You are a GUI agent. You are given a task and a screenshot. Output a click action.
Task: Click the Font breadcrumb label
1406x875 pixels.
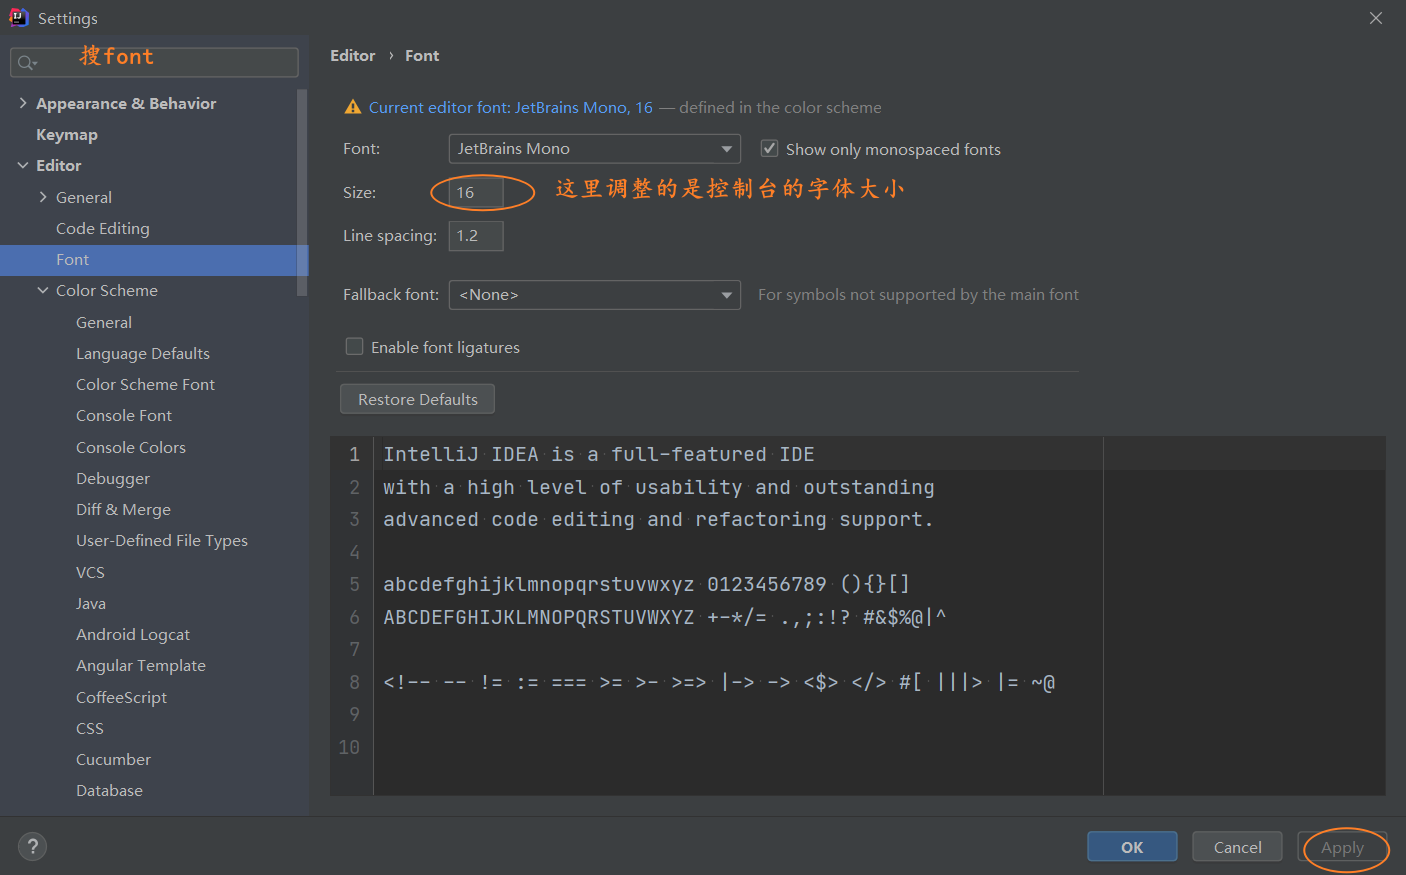point(422,56)
